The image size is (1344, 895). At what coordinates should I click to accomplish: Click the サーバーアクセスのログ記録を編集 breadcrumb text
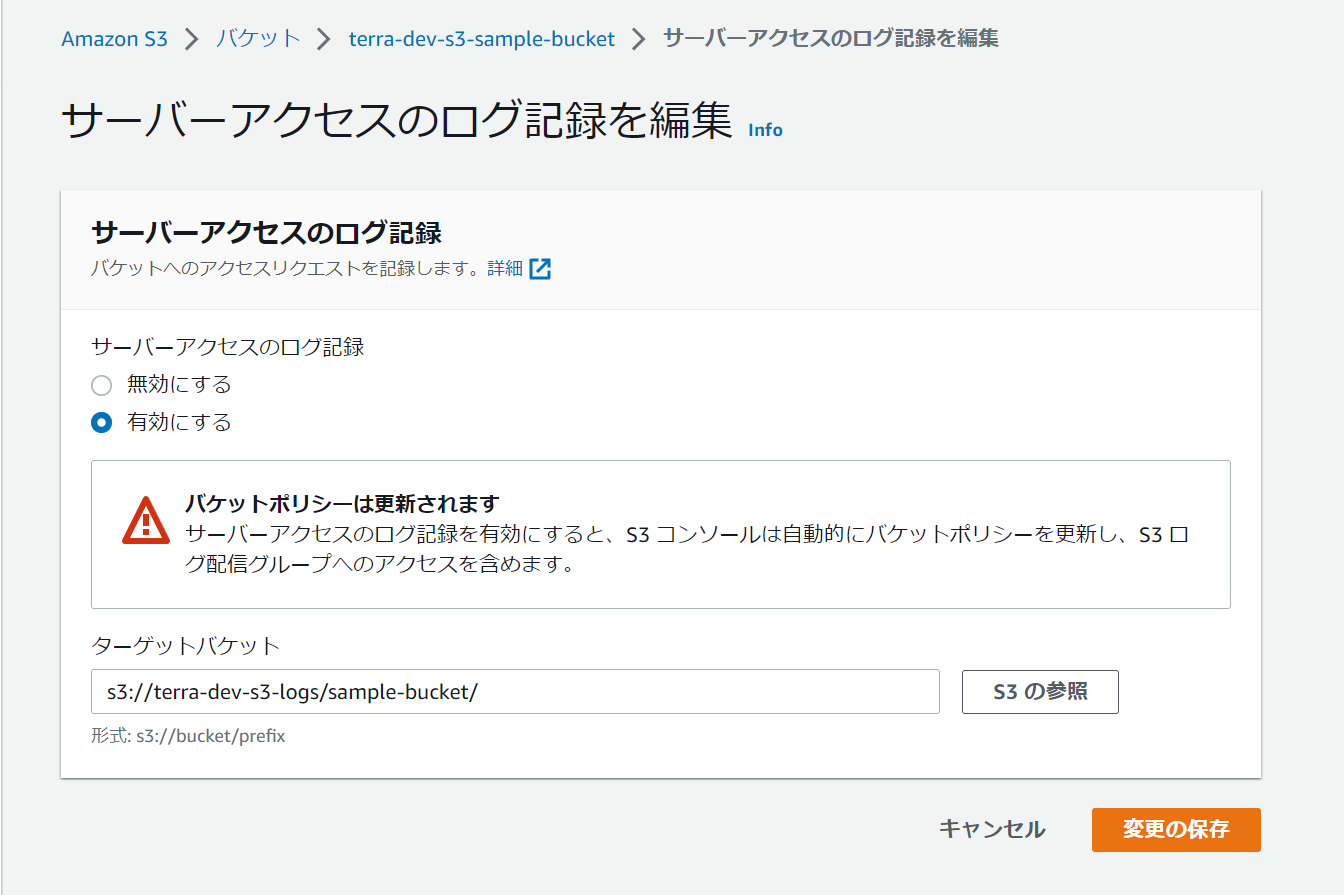[x=831, y=39]
